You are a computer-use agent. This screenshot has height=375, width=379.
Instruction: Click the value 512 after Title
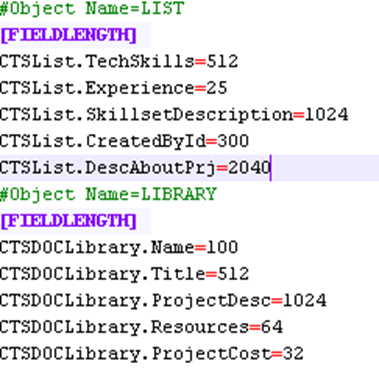(233, 274)
